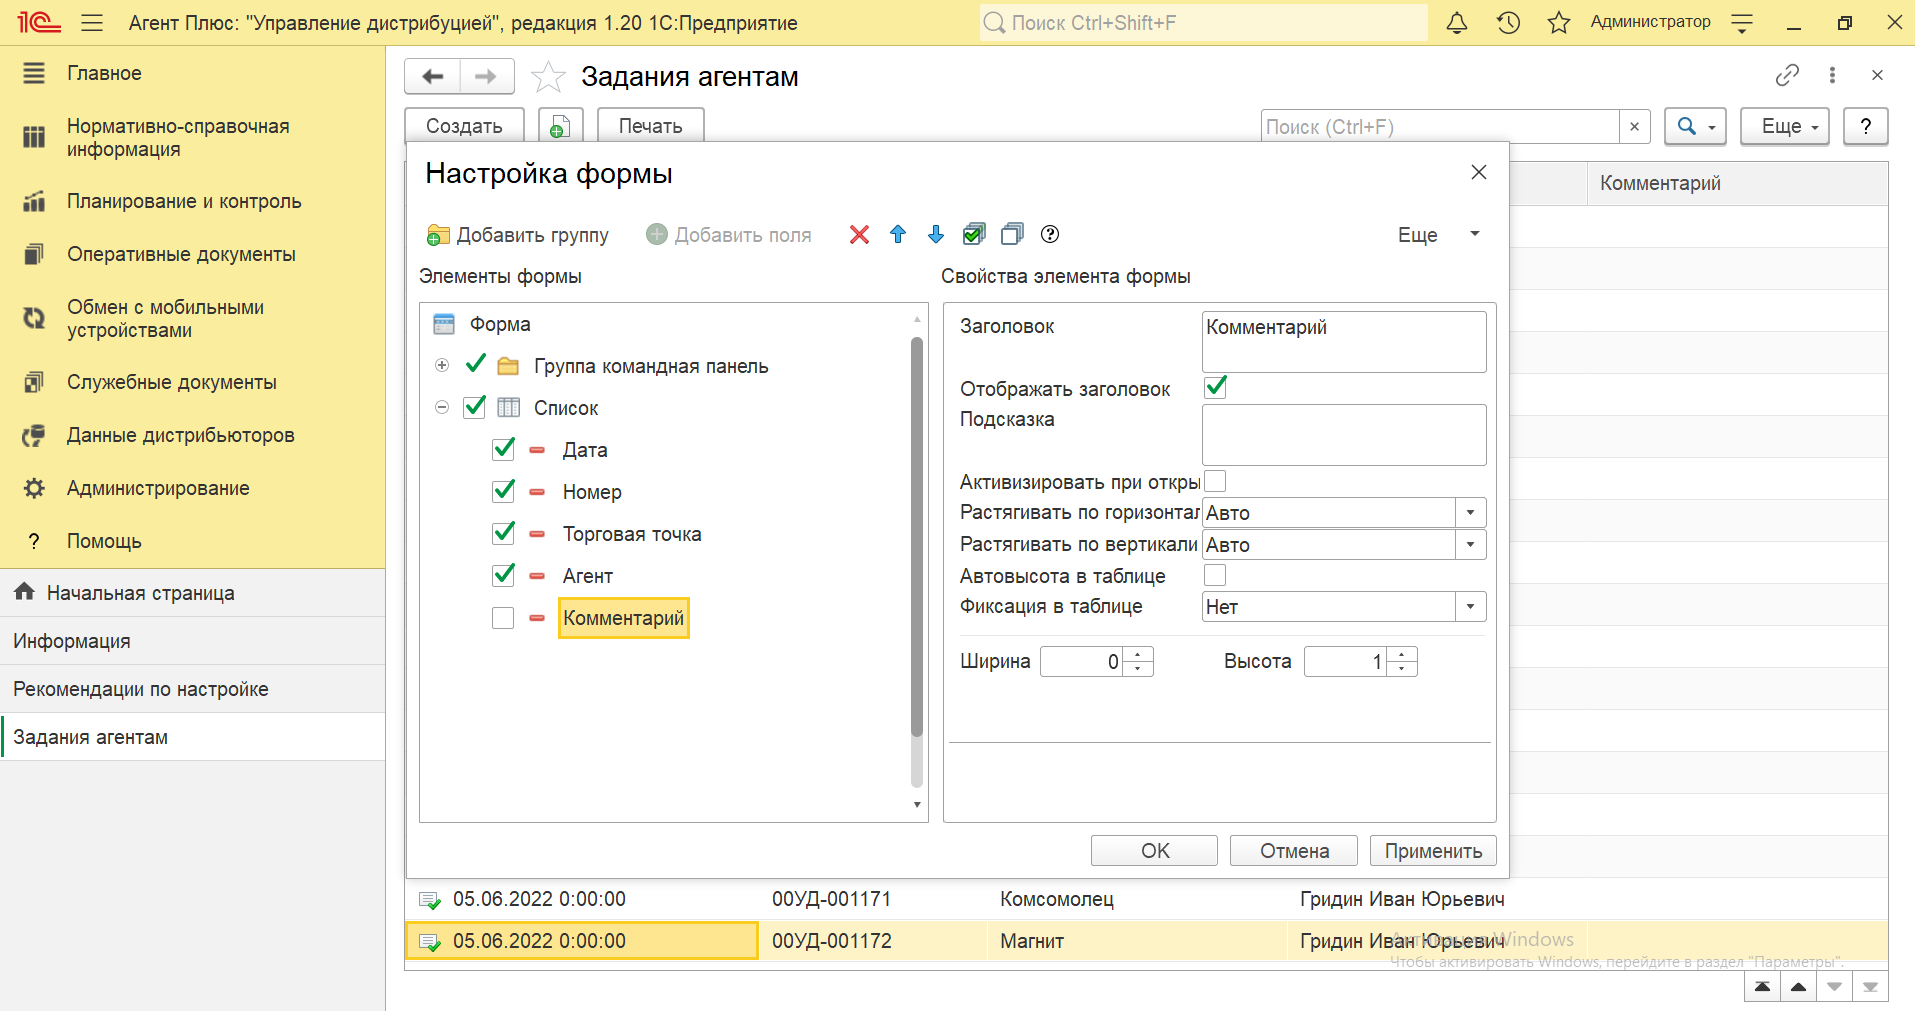Expand Группа командная панель node

442,365
